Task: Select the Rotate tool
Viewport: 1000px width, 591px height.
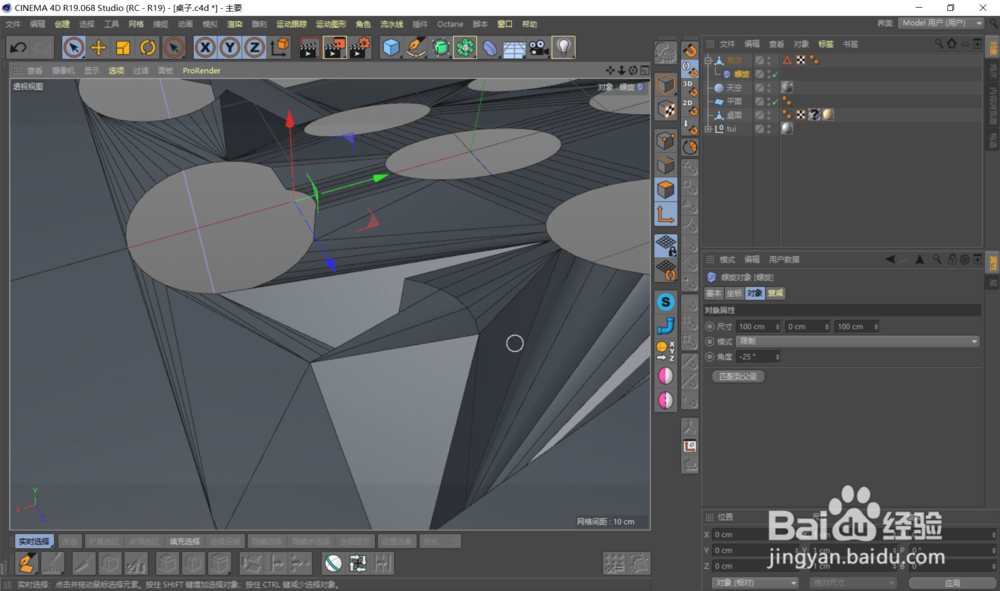Action: coord(150,47)
